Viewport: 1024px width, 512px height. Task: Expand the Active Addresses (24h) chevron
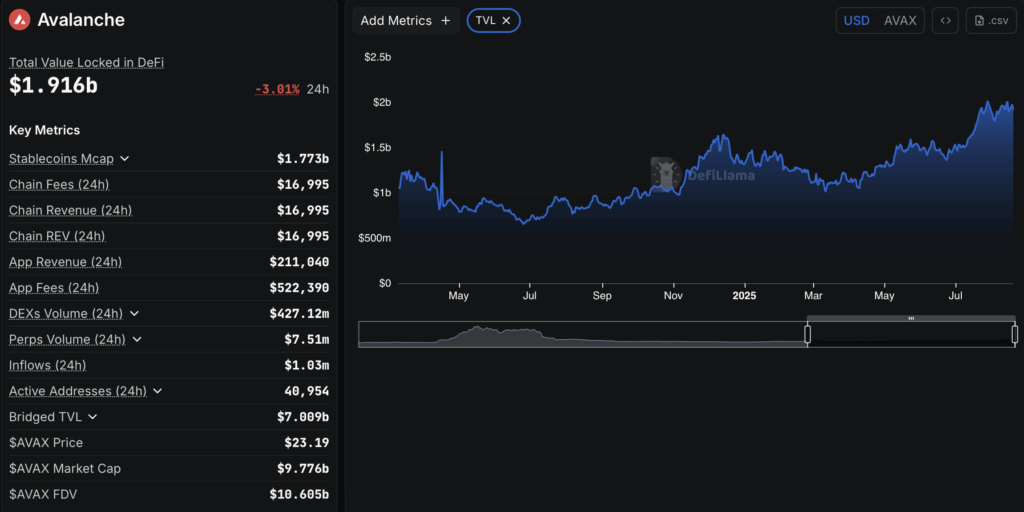157,391
